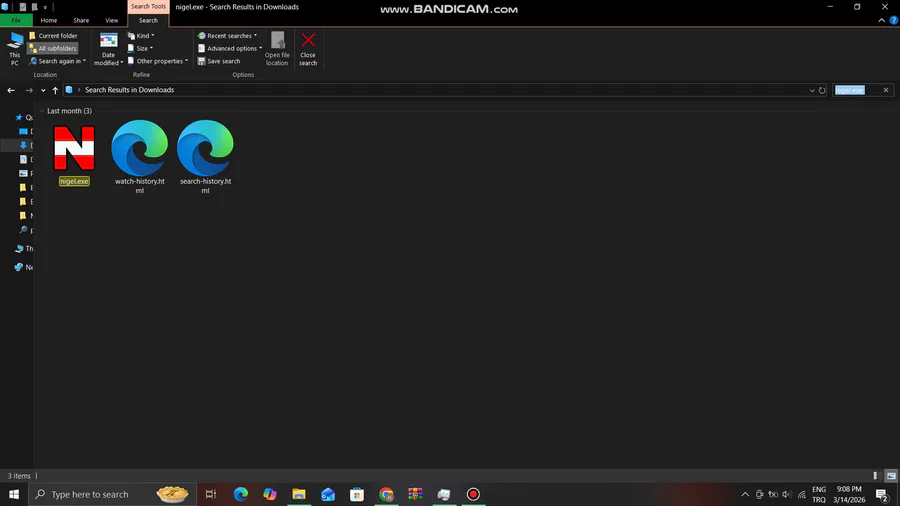Open the Explorer Help question mark
The image size is (900, 506).
point(893,20)
